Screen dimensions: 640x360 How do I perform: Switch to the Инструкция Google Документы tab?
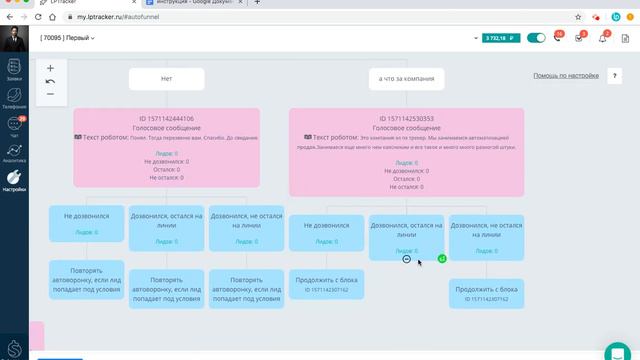tap(194, 2)
